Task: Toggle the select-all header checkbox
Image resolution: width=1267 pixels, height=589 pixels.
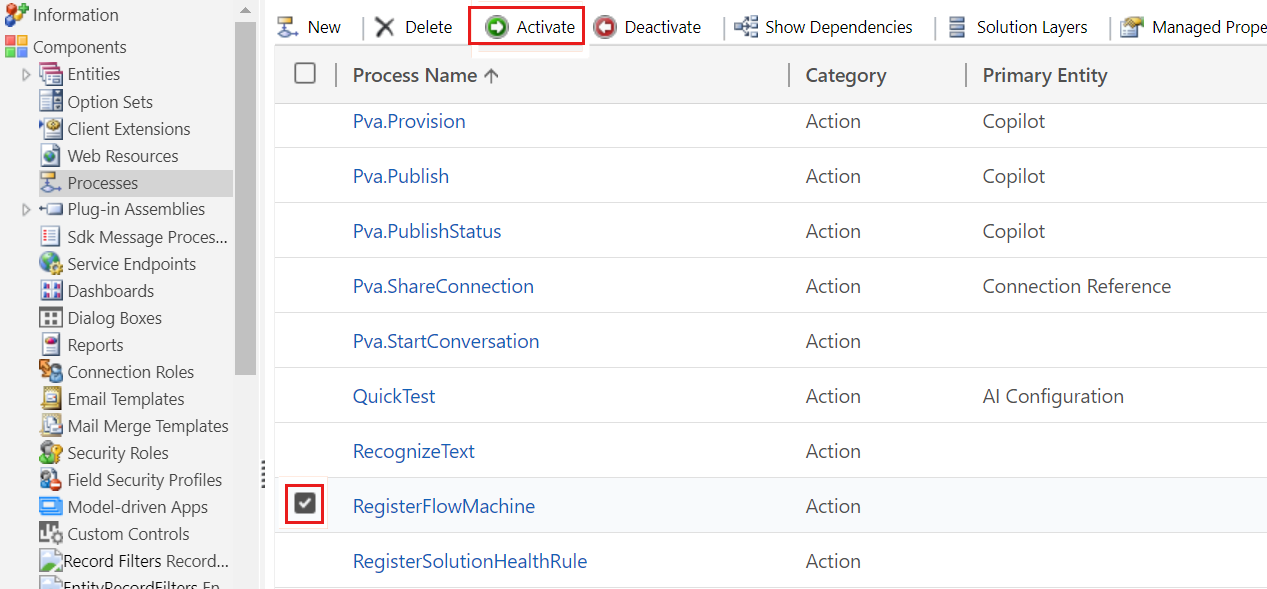Action: tap(305, 73)
